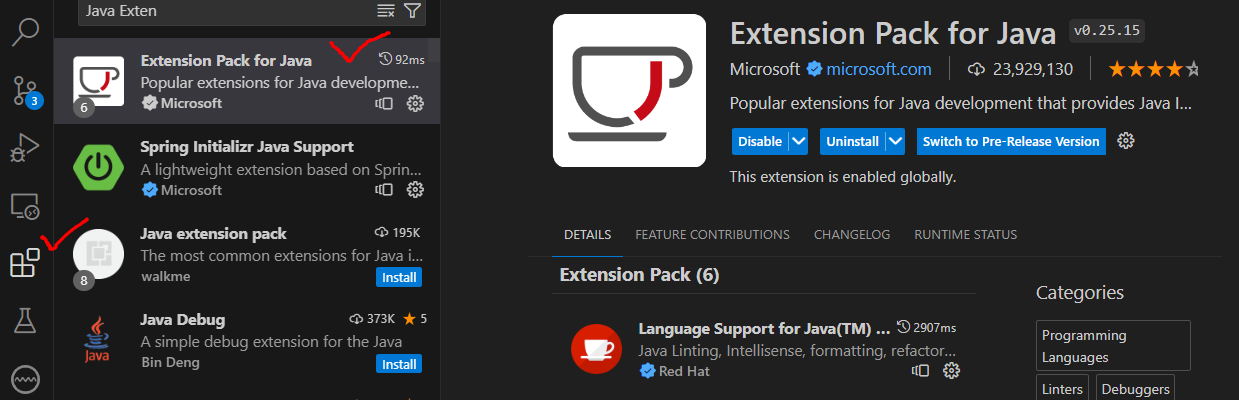The height and width of the screenshot is (400, 1239).
Task: Open the CHANGELOG tab
Action: [x=851, y=235]
